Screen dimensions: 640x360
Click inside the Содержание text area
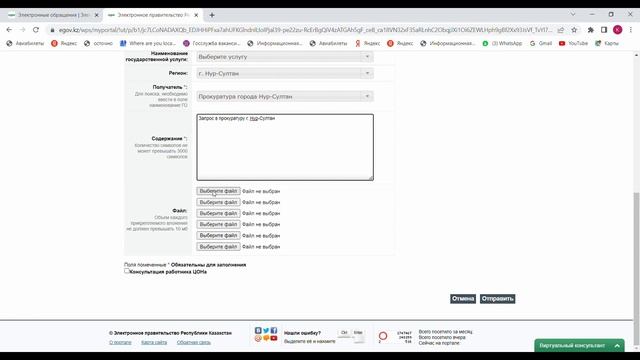tap(285, 147)
